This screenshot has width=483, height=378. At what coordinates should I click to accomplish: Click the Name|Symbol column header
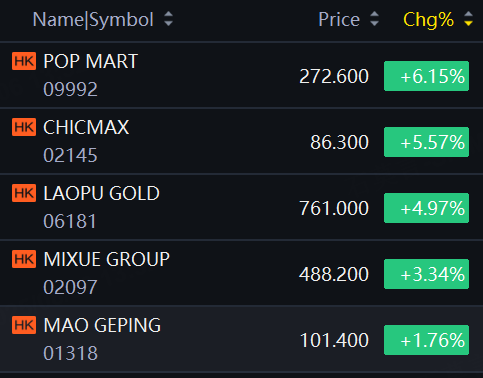[93, 20]
